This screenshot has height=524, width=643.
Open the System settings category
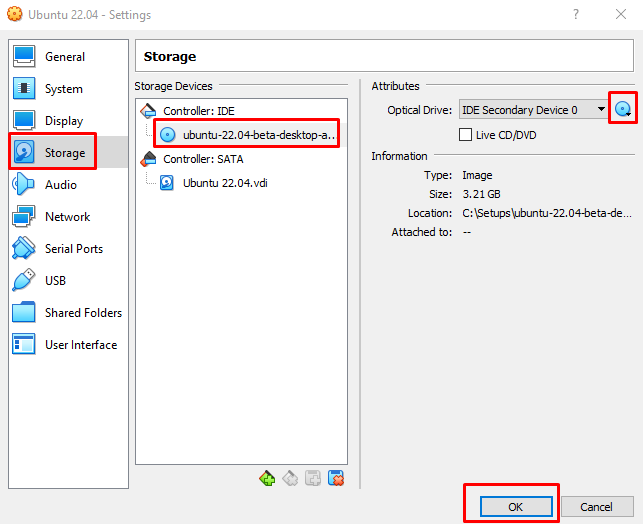tap(68, 89)
